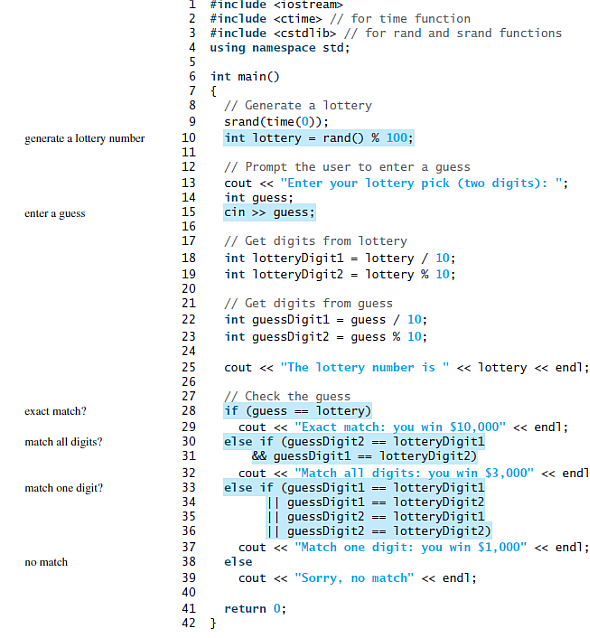Click the highlighted 'int lottery = rand() % 100' line

[x=319, y=138]
